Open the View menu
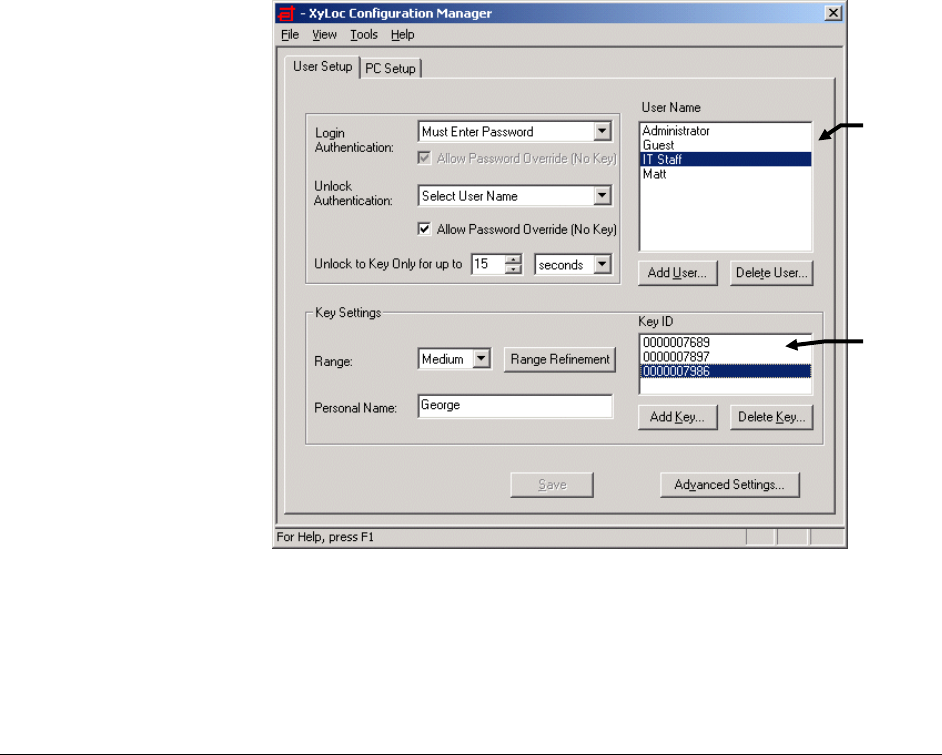Viewport: 942px width, 755px height. [324, 35]
